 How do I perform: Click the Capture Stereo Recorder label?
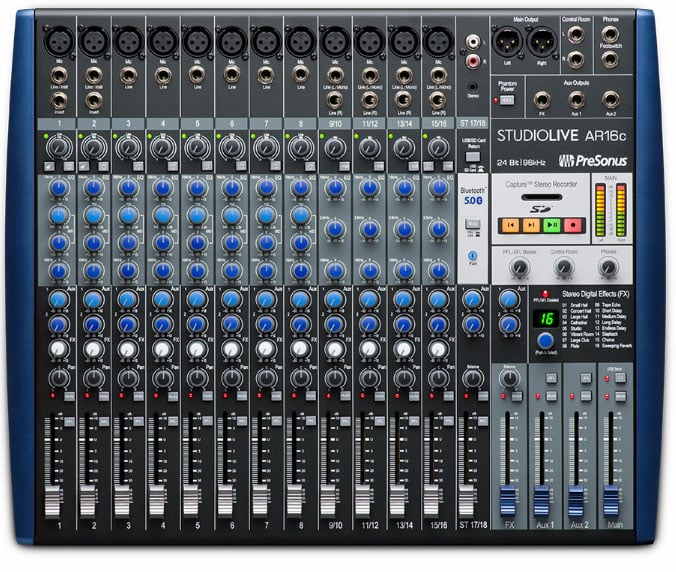(541, 184)
